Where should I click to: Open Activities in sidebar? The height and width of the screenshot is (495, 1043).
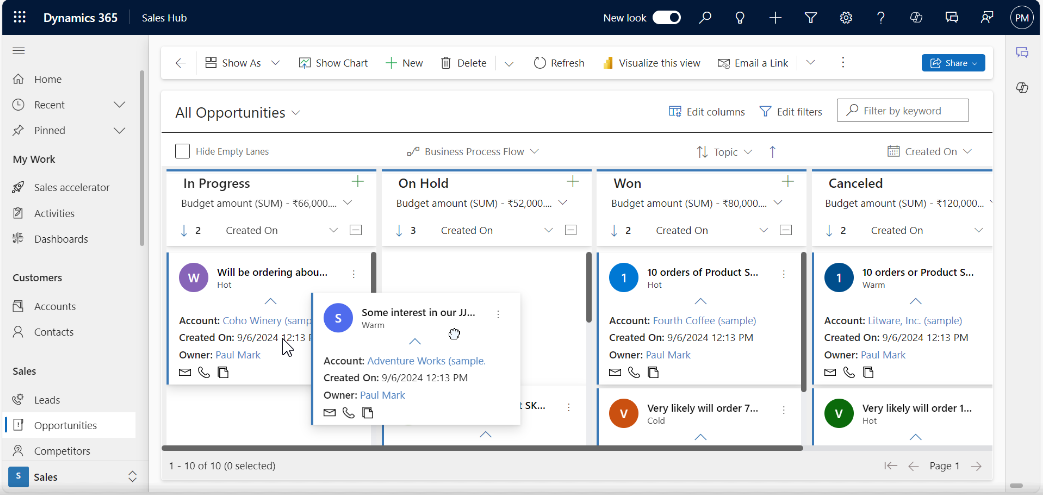(54, 214)
